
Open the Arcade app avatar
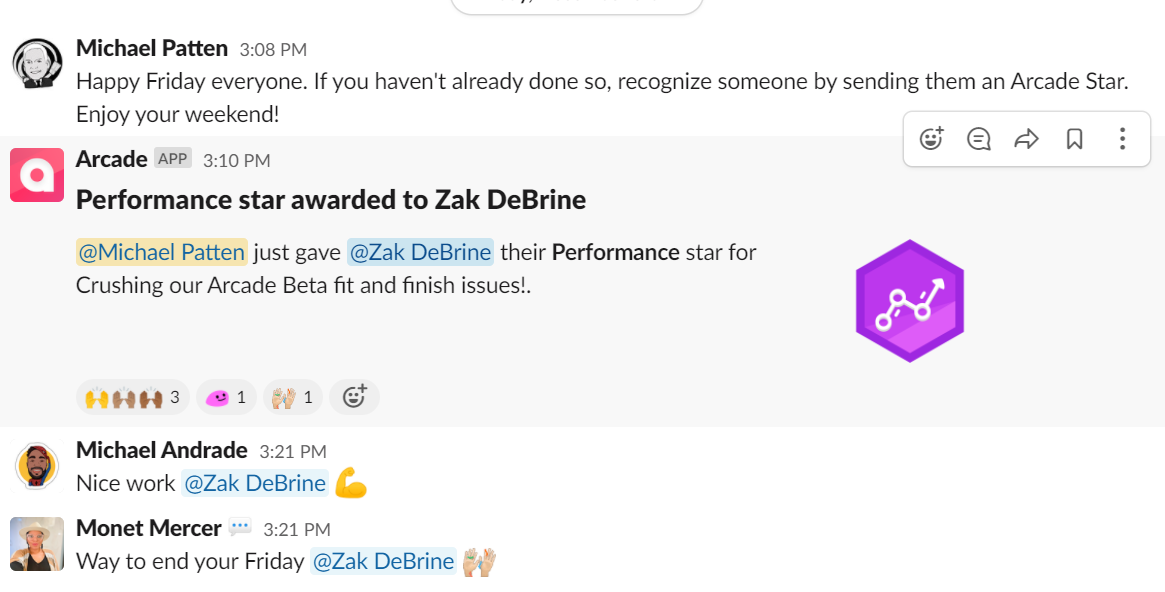pos(37,175)
